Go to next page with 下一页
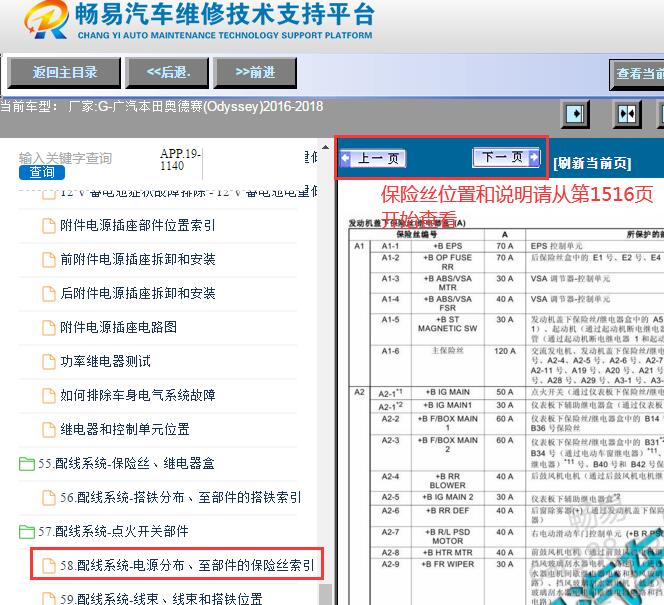664x605 pixels. 506,157
